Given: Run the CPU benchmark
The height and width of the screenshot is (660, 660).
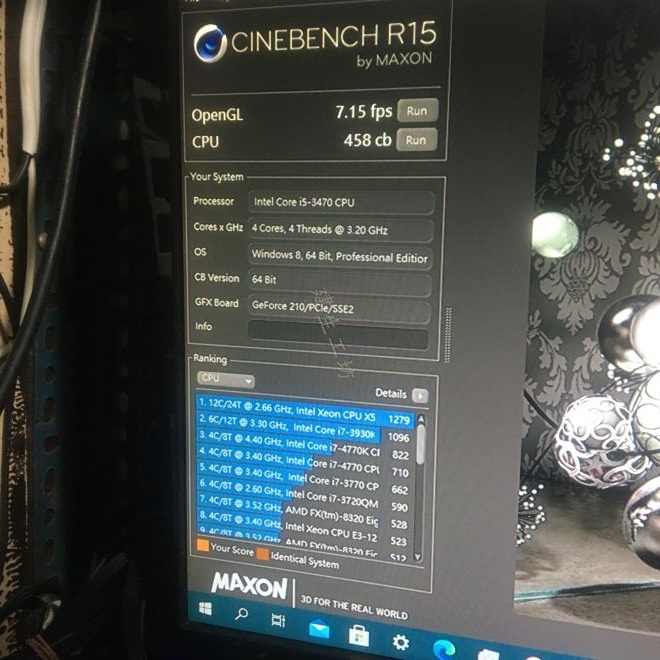Looking at the screenshot, I should coord(416,140).
